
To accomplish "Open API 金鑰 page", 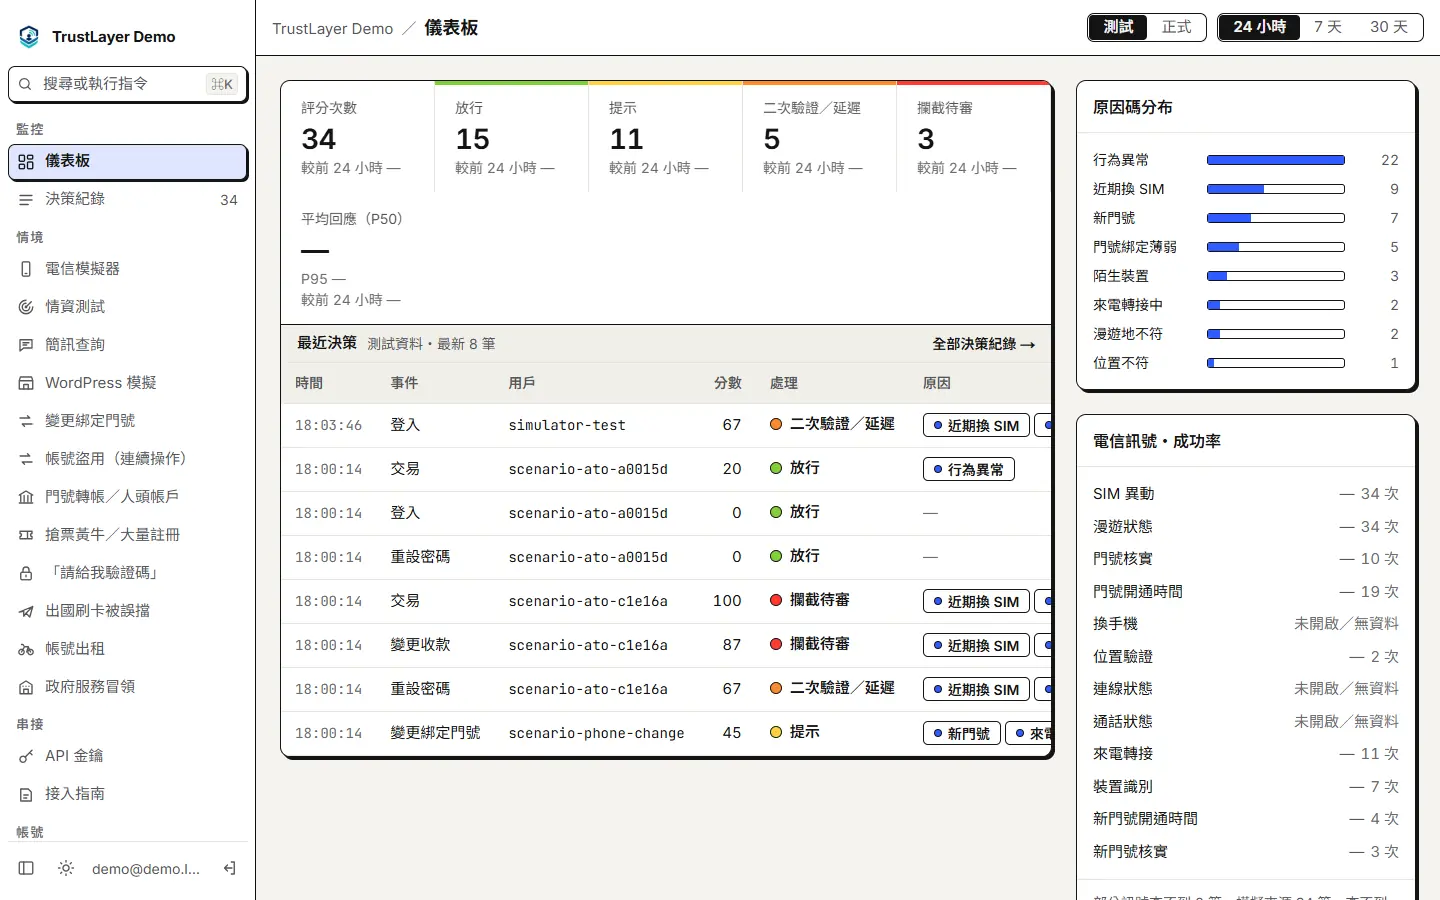I will point(128,756).
